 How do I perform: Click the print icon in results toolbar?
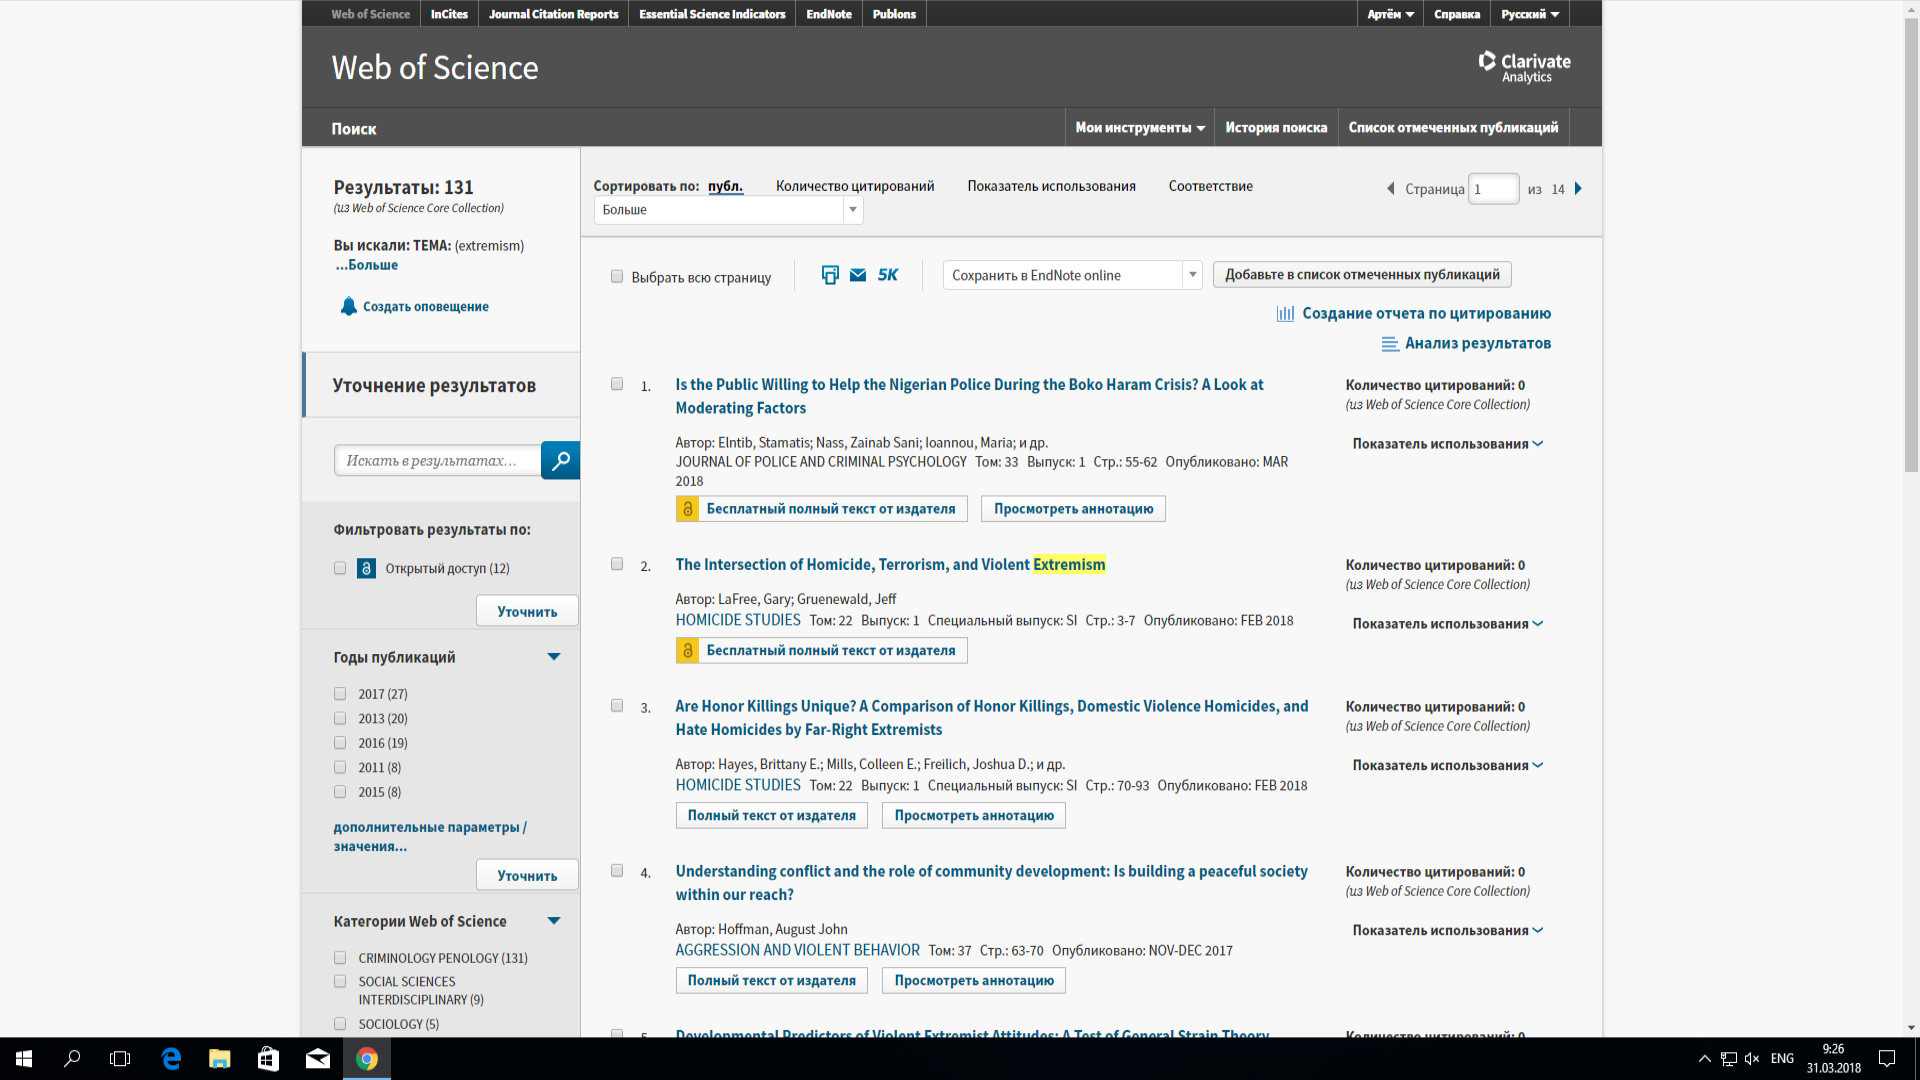point(829,275)
